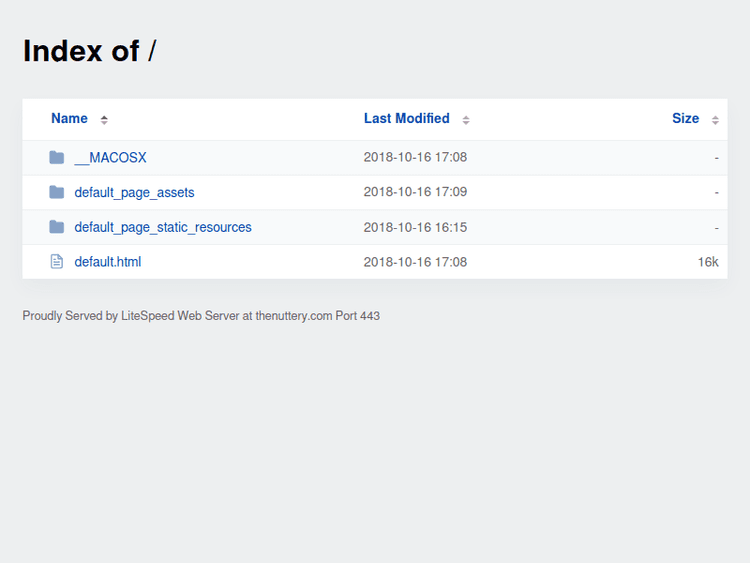This screenshot has width=750, height=563.
Task: Click sort arrows beside Last Modified header
Action: (x=466, y=120)
